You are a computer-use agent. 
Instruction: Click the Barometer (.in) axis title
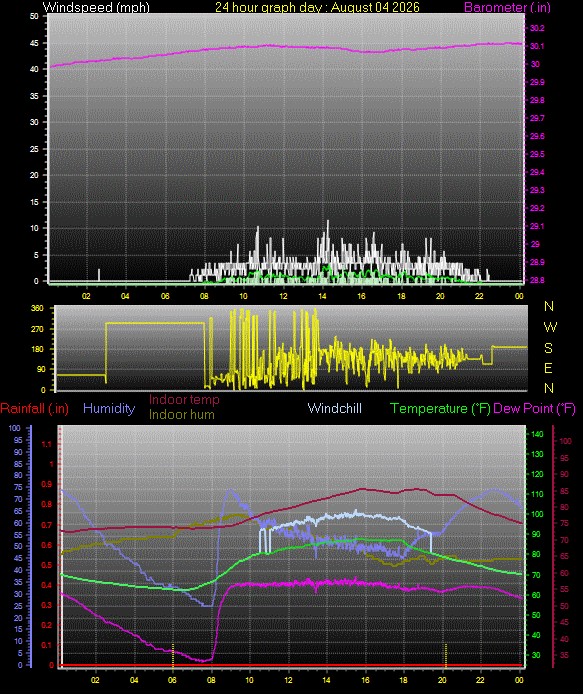pos(507,7)
